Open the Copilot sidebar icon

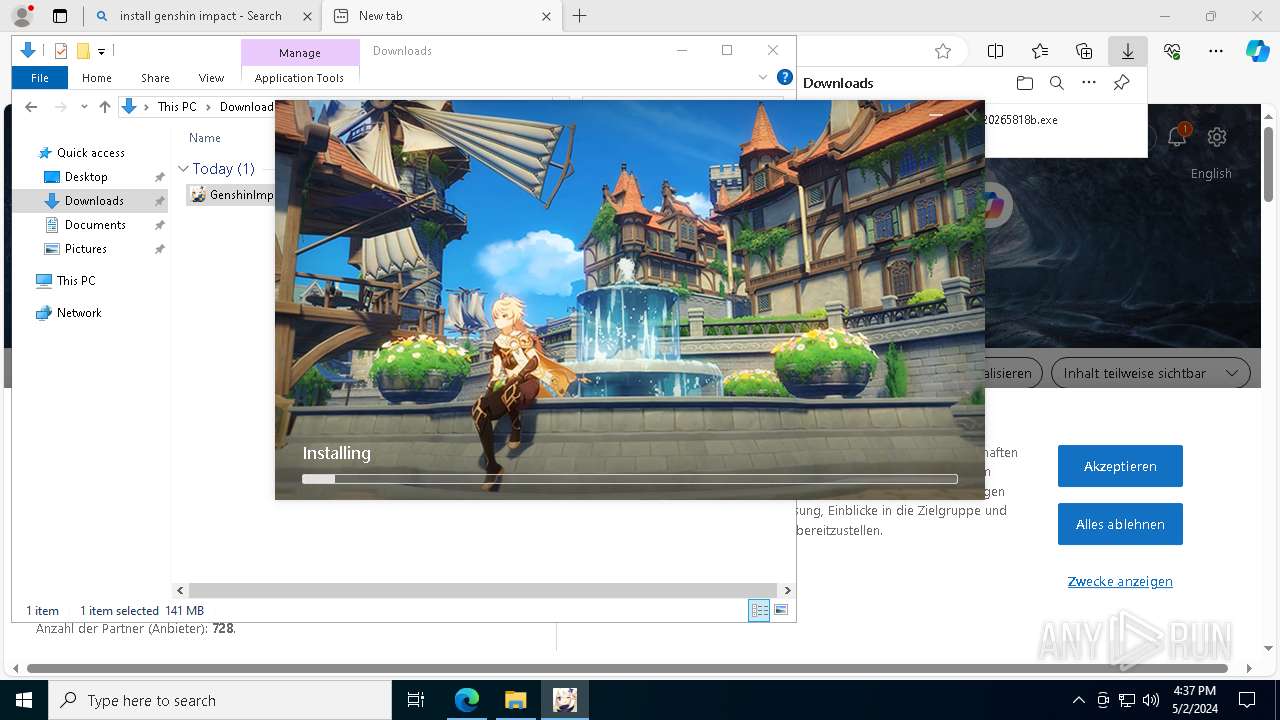click(x=1257, y=51)
